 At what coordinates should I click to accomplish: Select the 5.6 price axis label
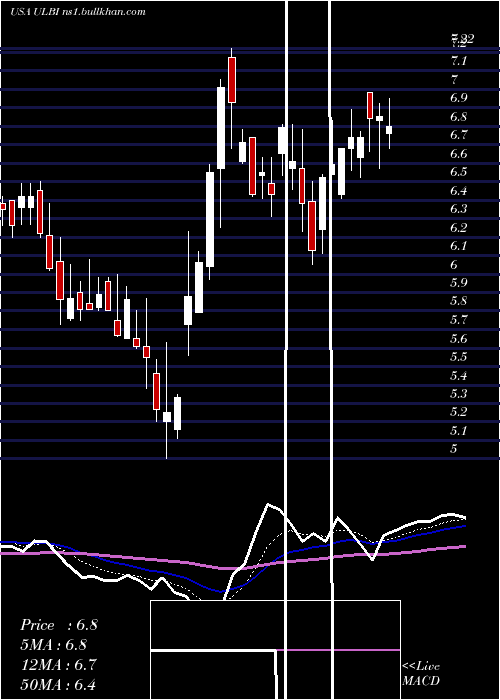[x=459, y=339]
